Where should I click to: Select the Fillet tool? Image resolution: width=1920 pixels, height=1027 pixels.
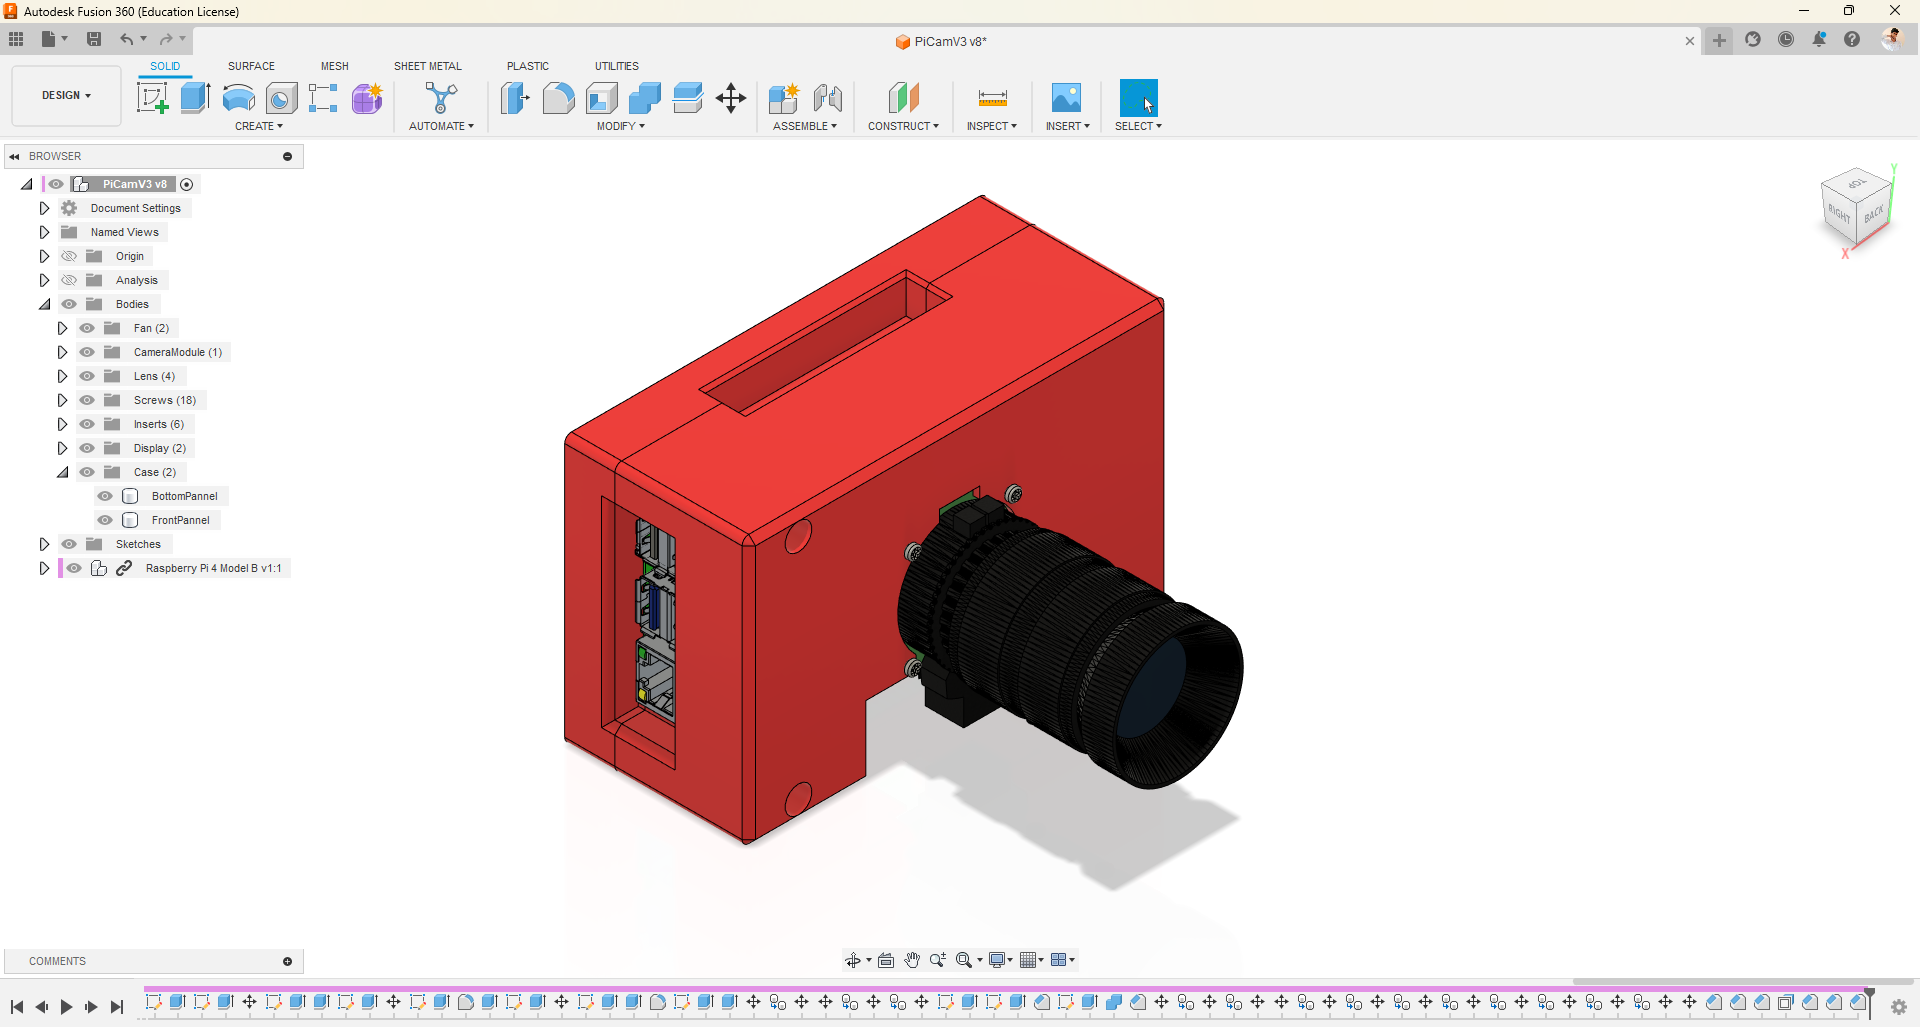pos(558,98)
